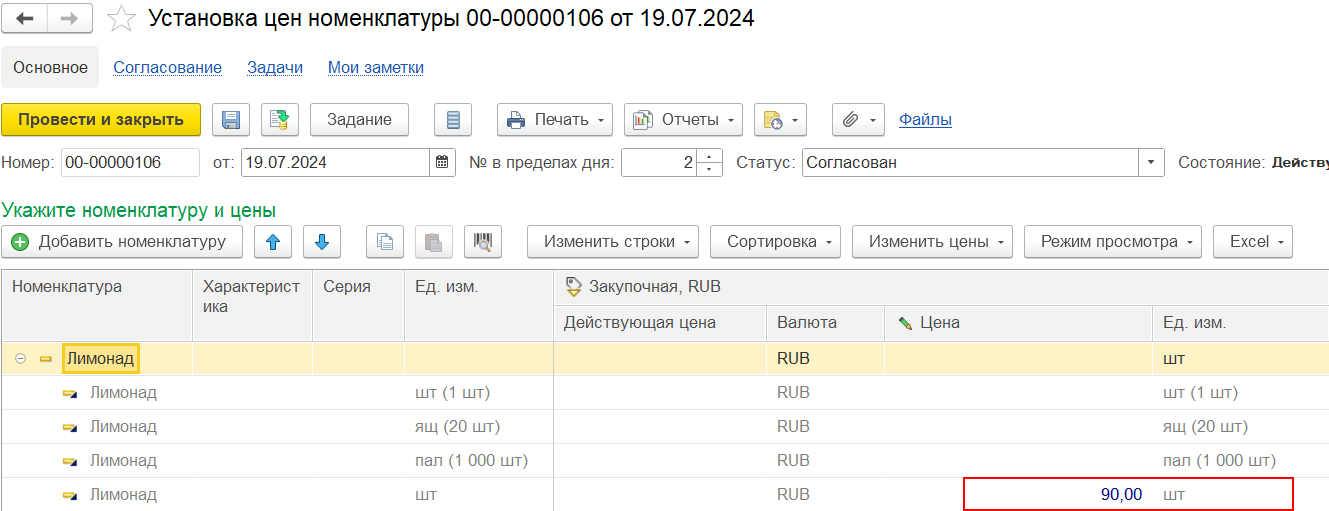Image resolution: width=1329 pixels, height=511 pixels.
Task: Open the Мои заметки tab
Action: click(x=375, y=68)
